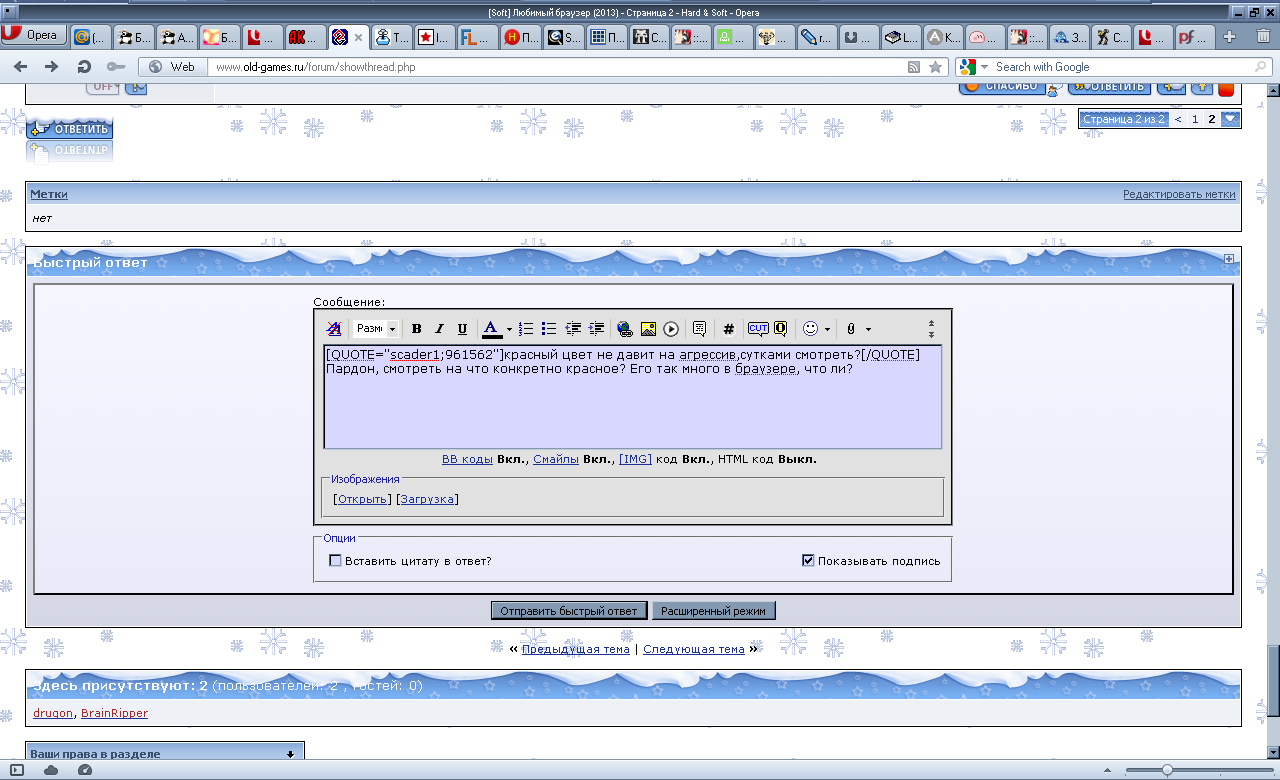Expand the smilies dropdown arrow
1280x780 pixels.
(x=828, y=329)
